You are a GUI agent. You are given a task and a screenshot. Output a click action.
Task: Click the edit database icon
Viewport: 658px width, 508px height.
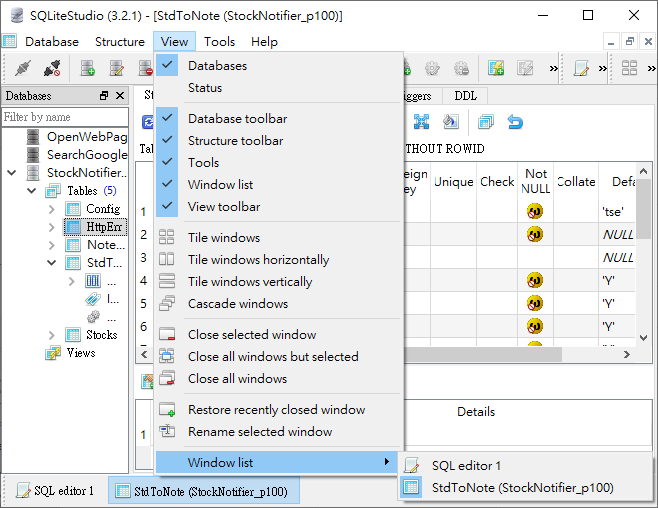pos(116,68)
